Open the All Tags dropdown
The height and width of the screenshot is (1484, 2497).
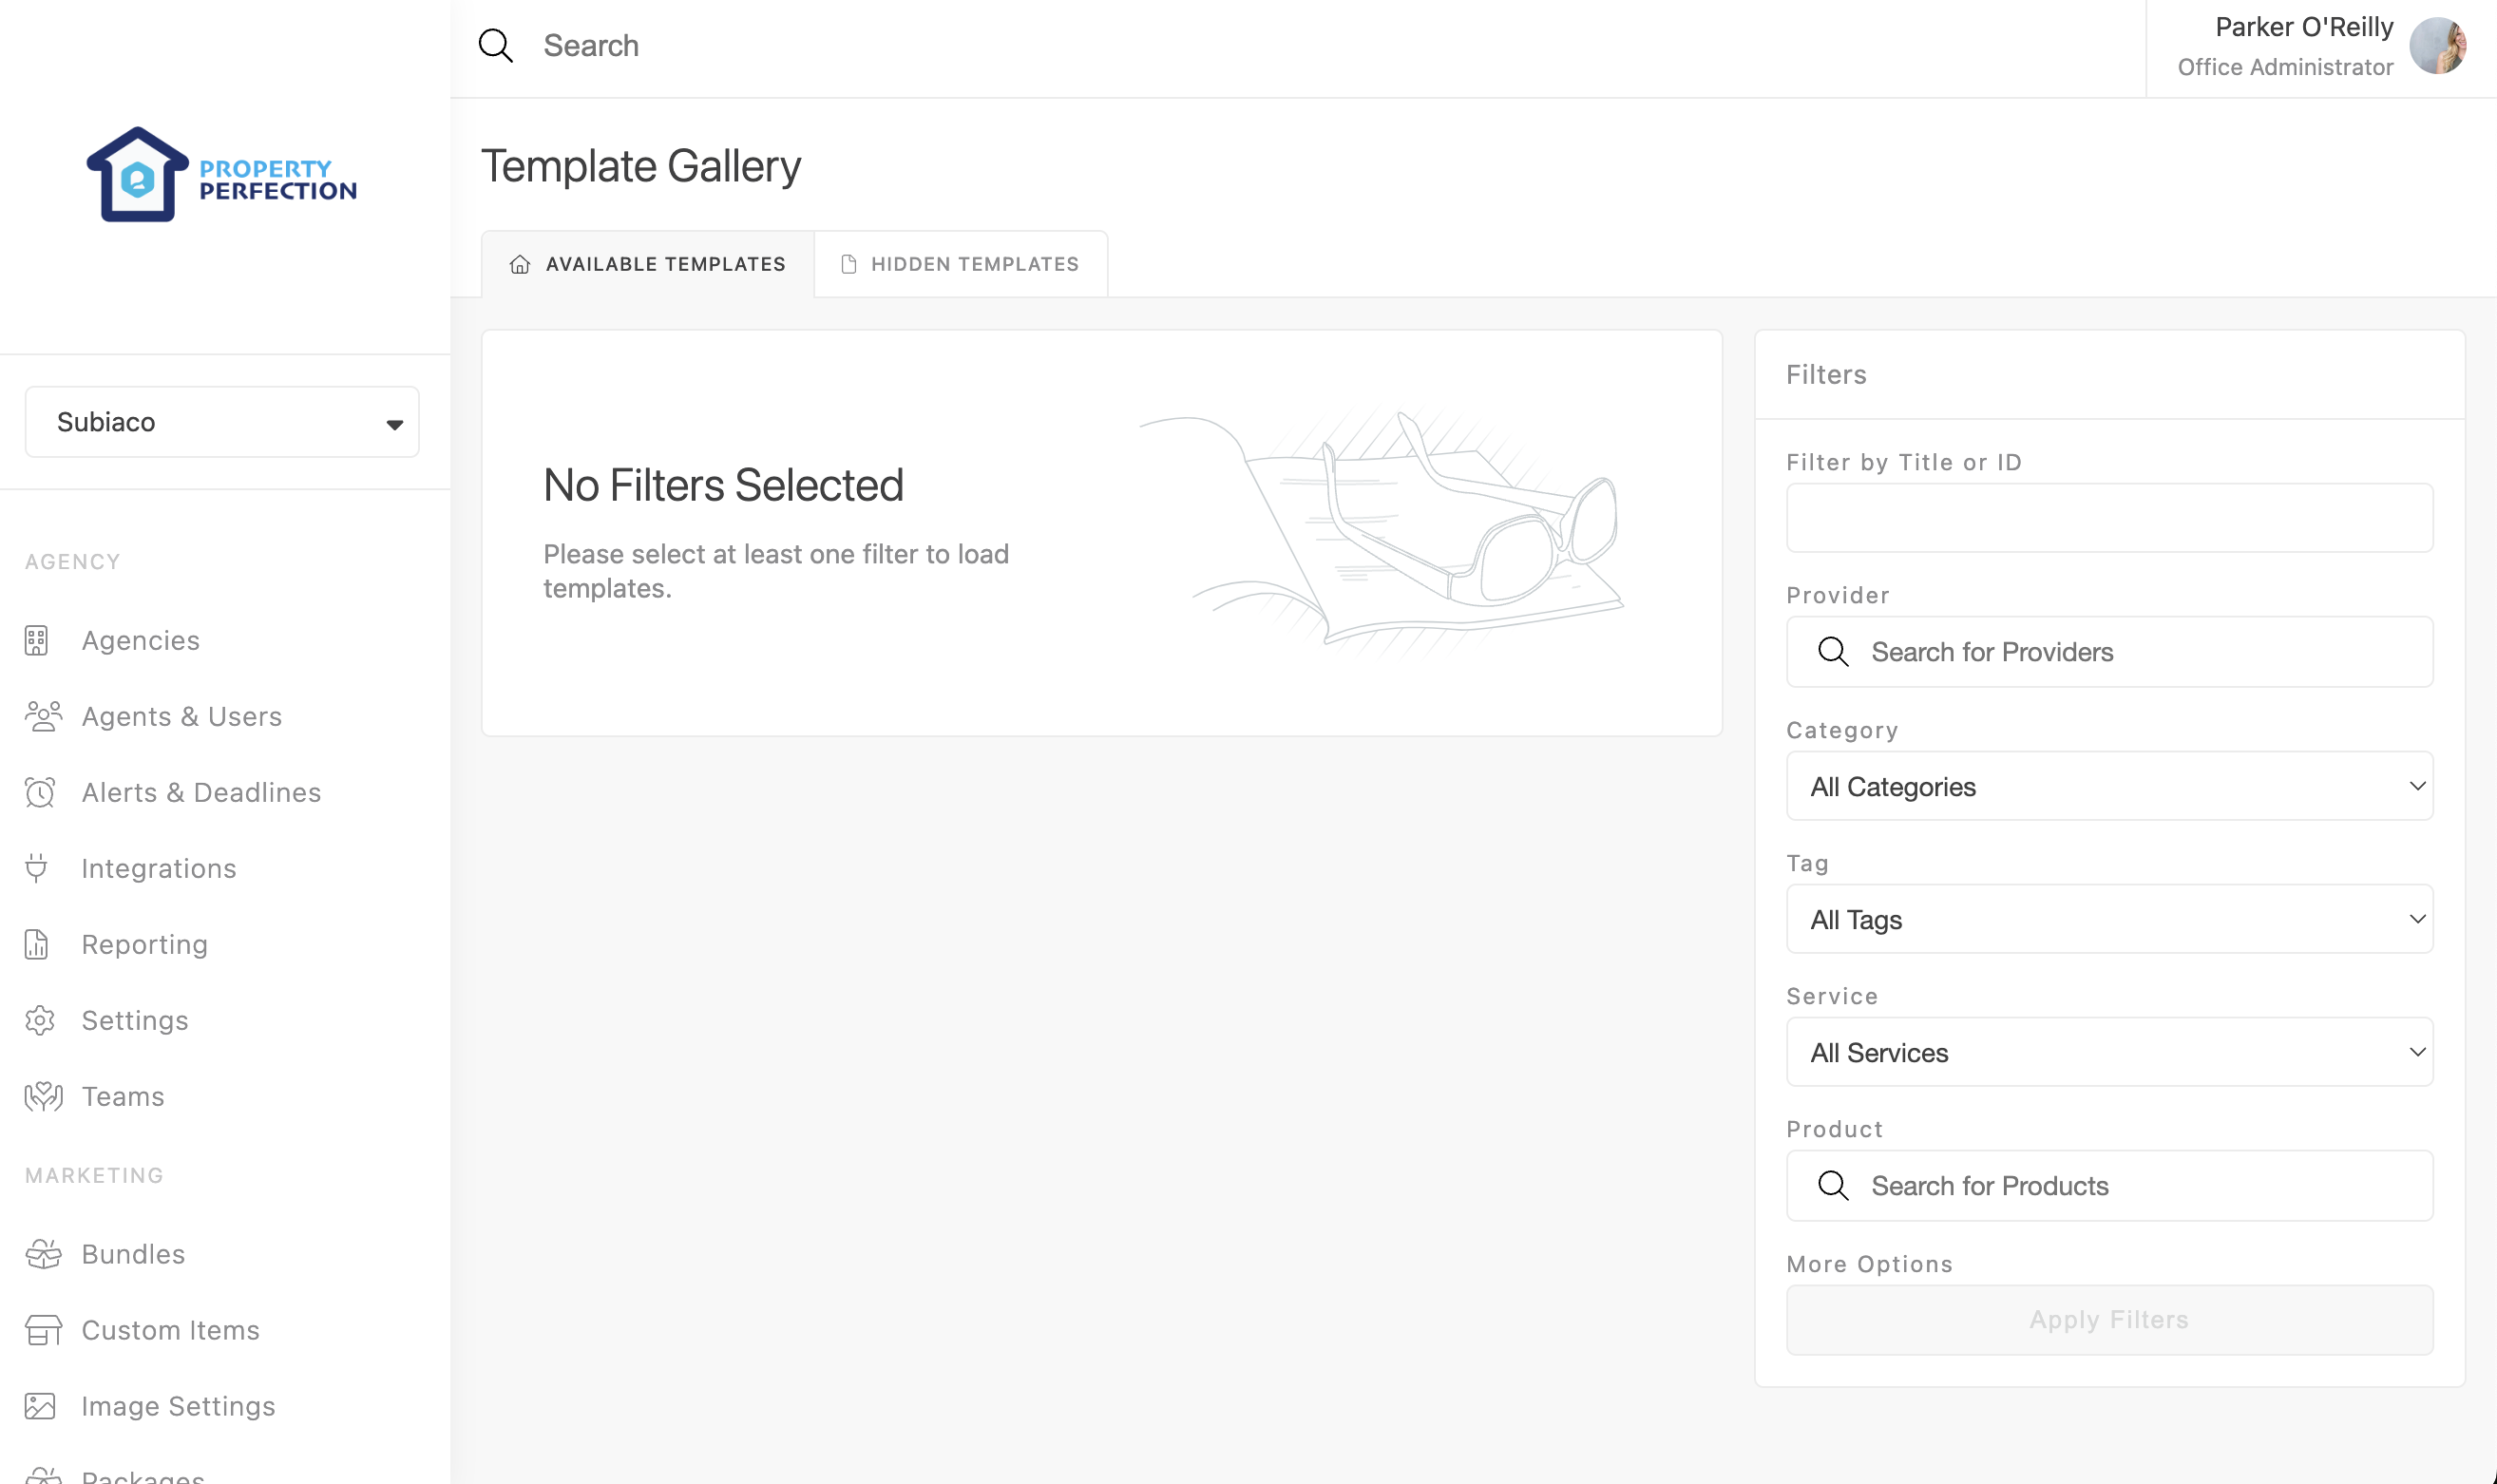point(2109,919)
